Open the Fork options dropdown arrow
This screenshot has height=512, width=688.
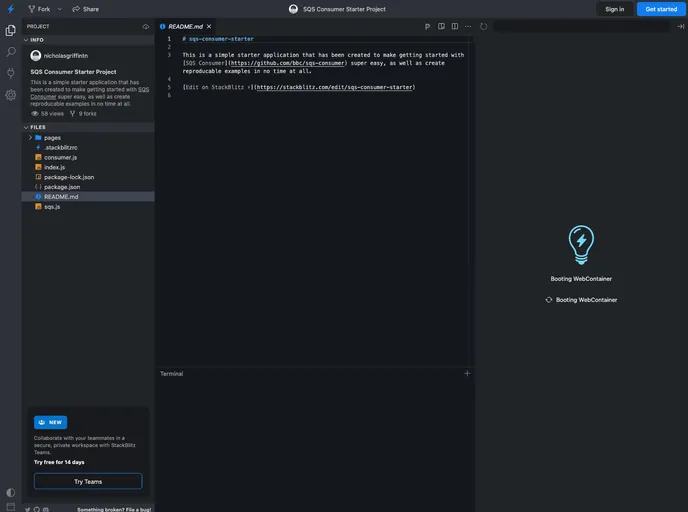[60, 9]
